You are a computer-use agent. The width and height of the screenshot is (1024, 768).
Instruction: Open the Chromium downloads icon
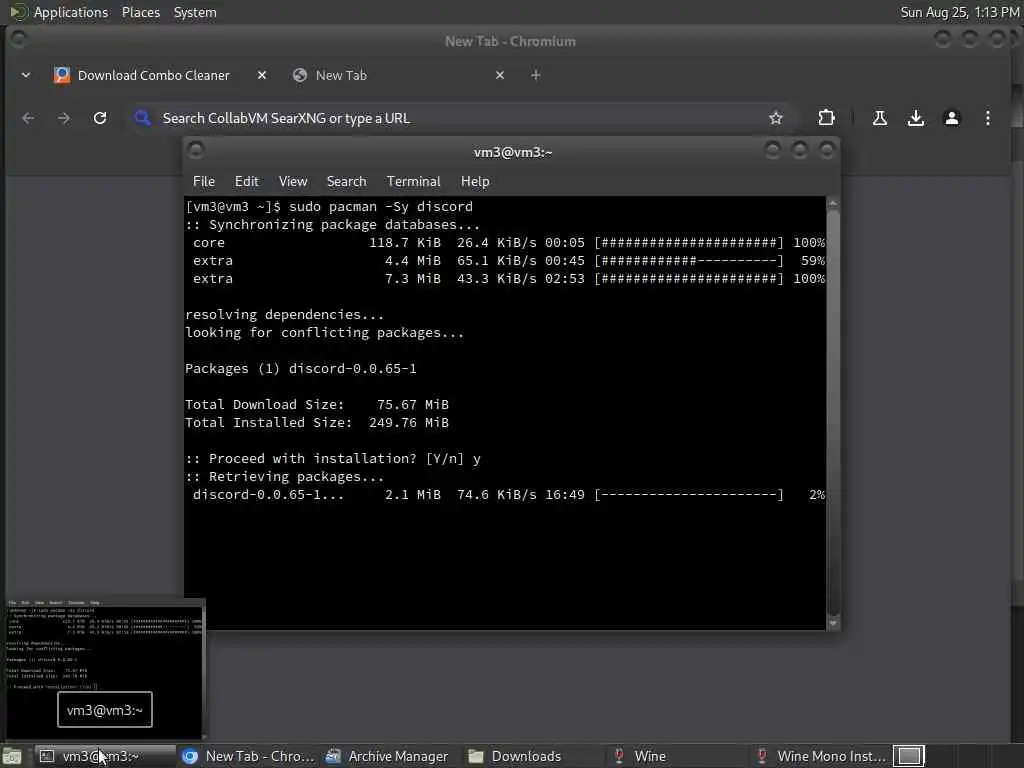[916, 118]
